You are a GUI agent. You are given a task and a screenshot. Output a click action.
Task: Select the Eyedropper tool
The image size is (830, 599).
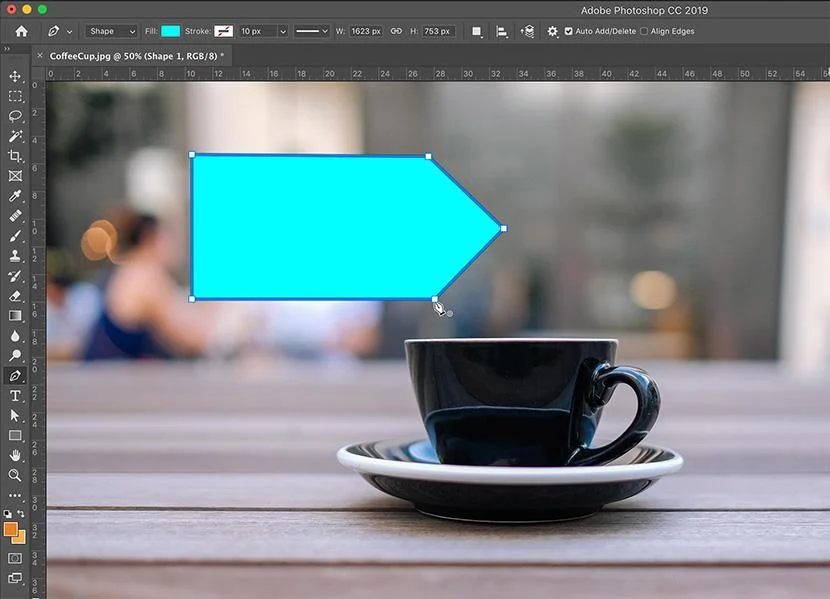coord(15,196)
